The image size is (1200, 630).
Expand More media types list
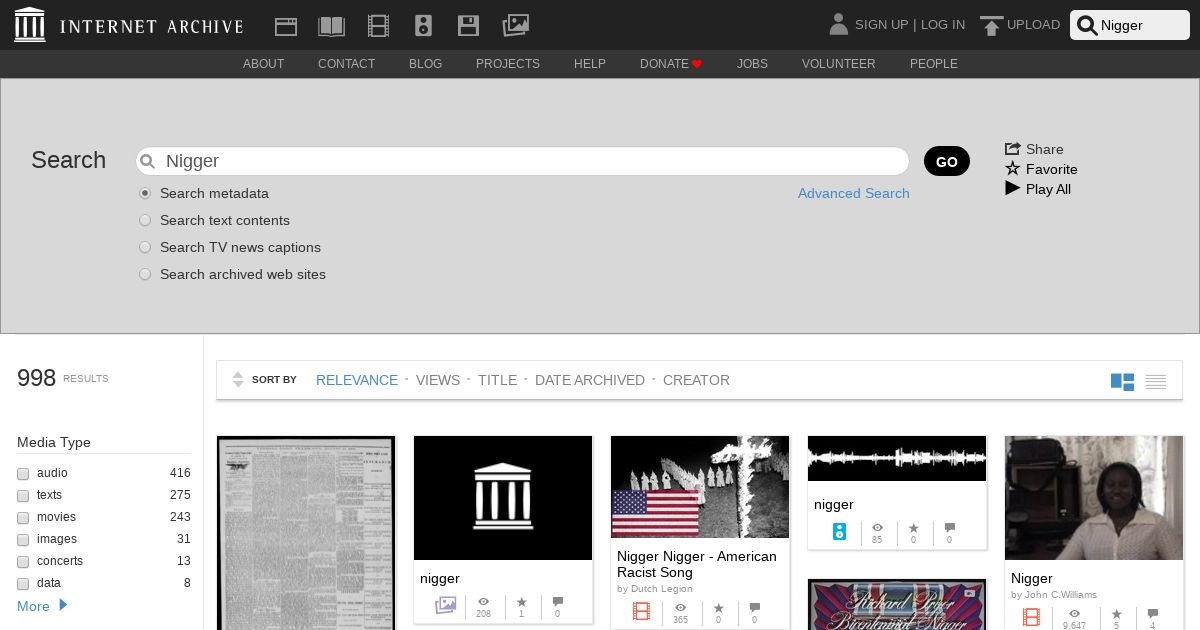click(x=42, y=606)
